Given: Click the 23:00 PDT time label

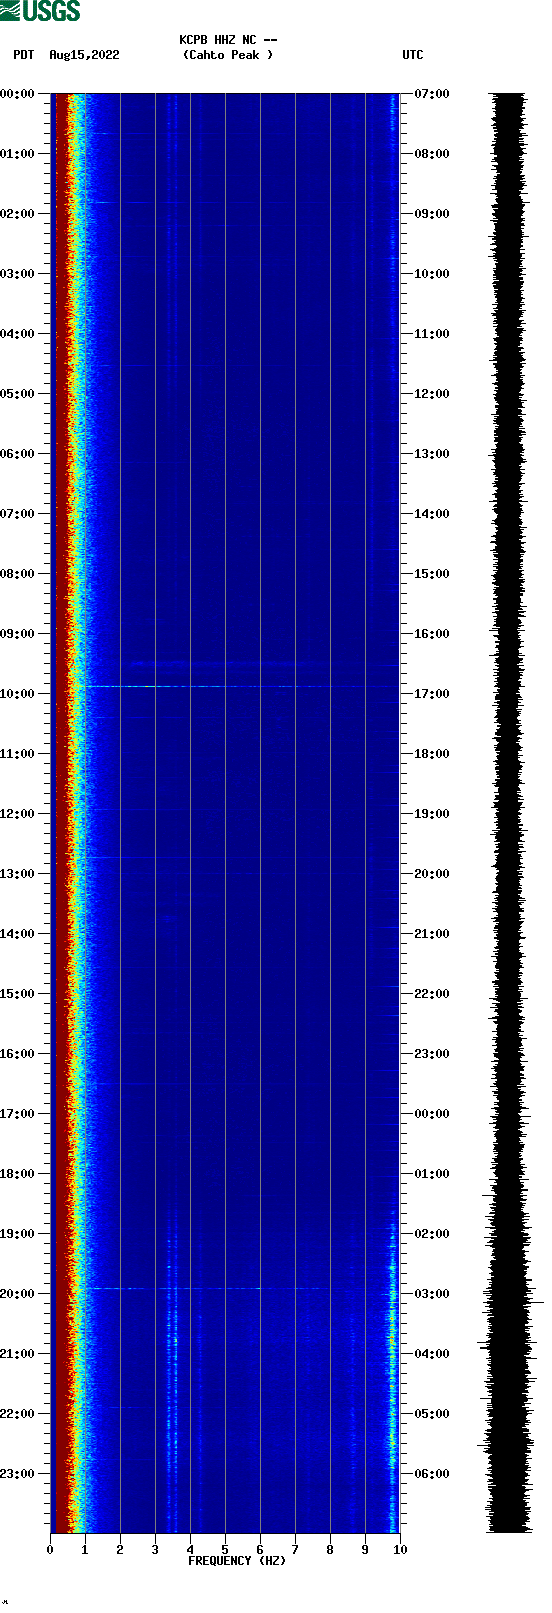Looking at the screenshot, I should coord(18,1474).
